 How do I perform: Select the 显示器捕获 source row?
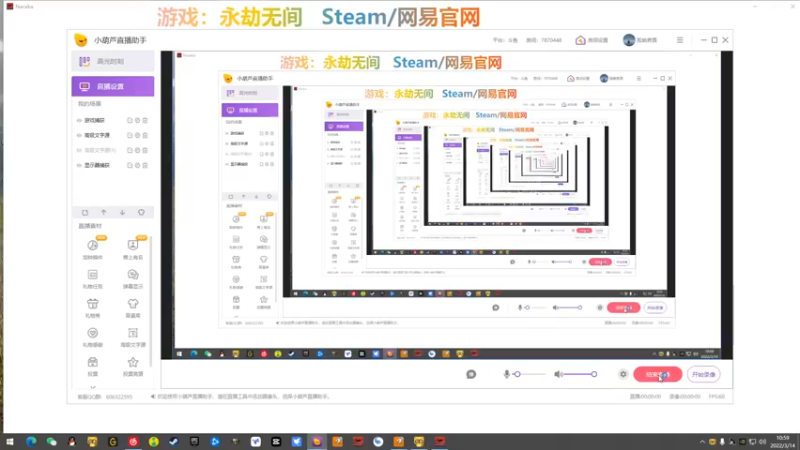[113, 165]
